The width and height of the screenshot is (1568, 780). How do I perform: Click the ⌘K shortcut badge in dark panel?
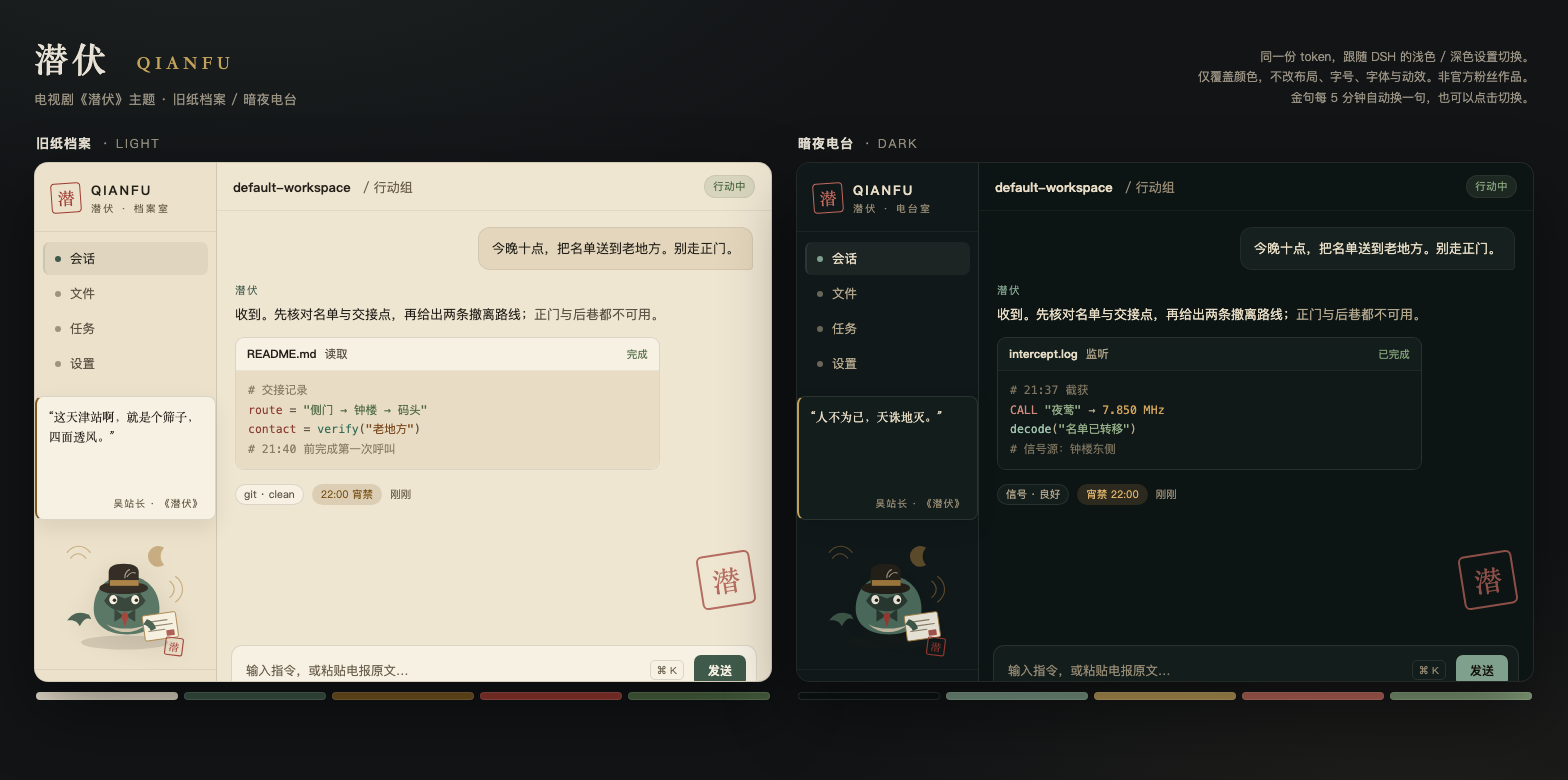click(x=1429, y=670)
